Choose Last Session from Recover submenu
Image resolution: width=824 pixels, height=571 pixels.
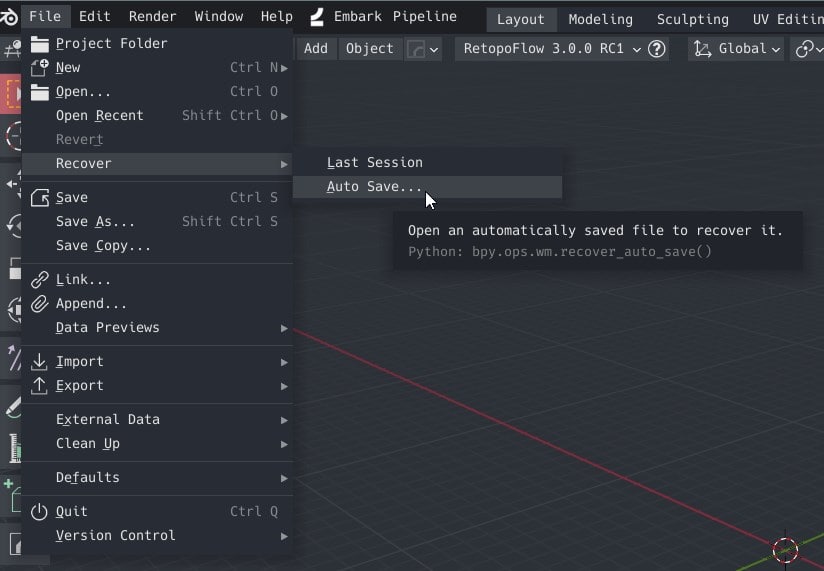(427, 162)
